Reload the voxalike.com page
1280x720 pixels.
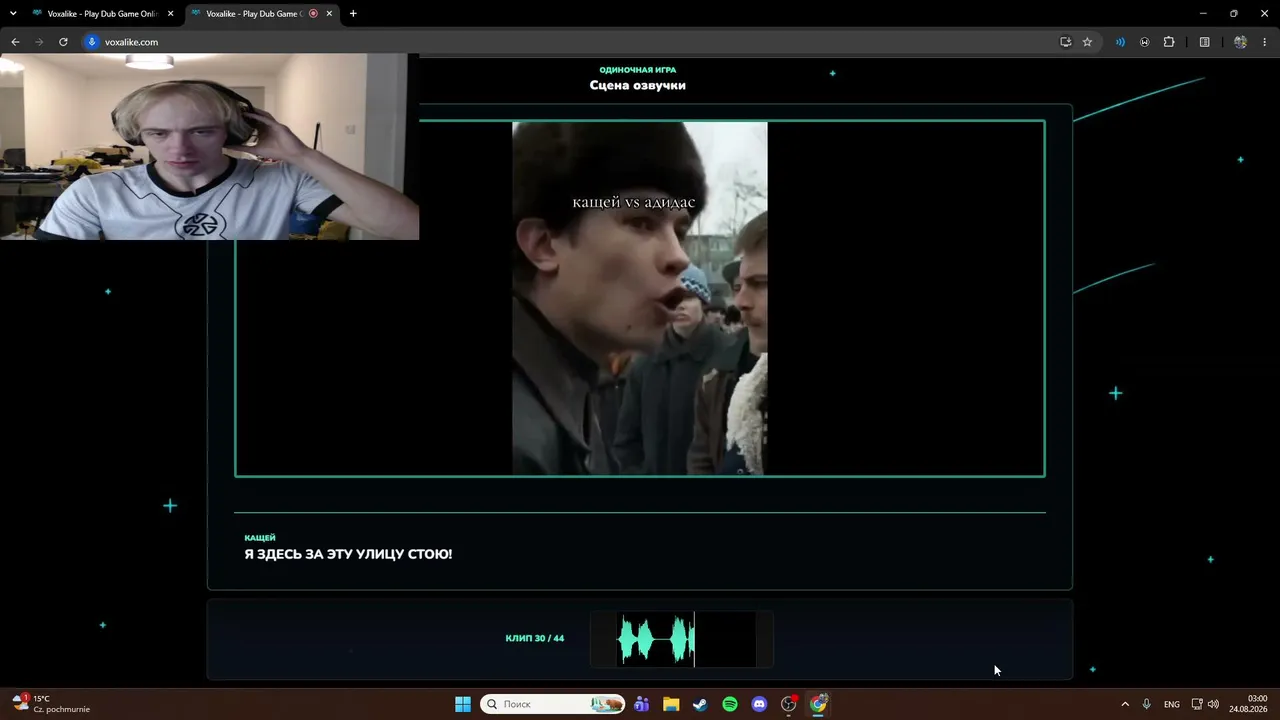point(63,42)
